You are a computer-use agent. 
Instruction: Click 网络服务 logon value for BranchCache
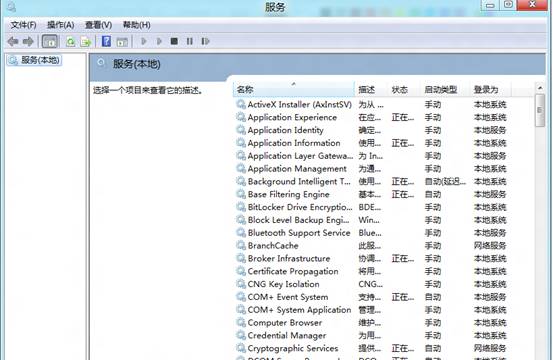click(x=490, y=246)
